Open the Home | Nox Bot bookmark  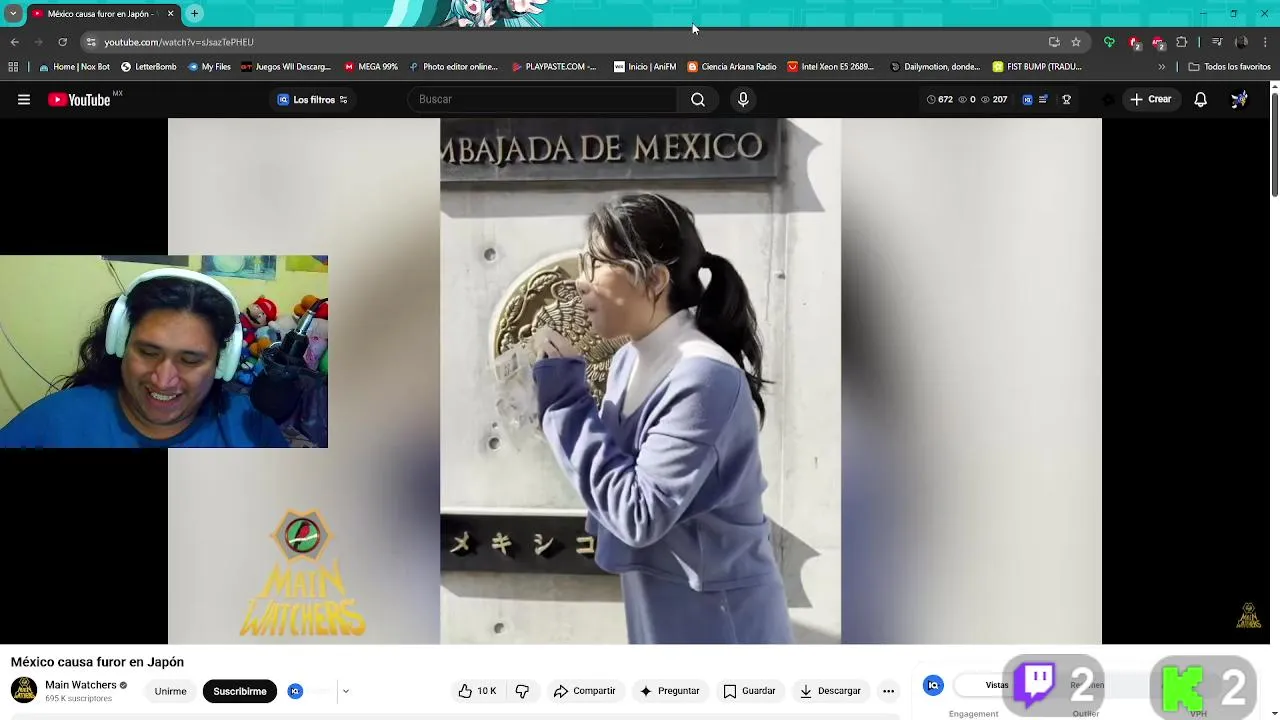click(x=75, y=67)
